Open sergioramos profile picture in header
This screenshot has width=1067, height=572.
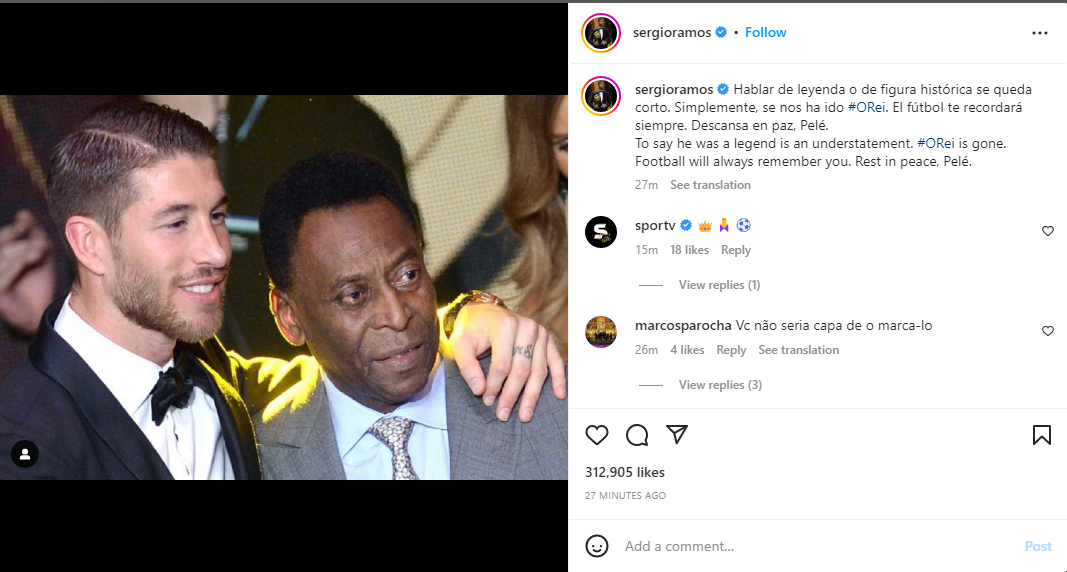click(x=602, y=32)
